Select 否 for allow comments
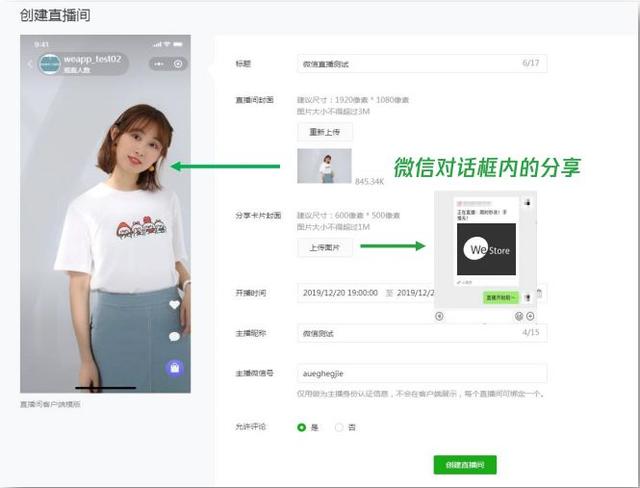 tap(339, 427)
